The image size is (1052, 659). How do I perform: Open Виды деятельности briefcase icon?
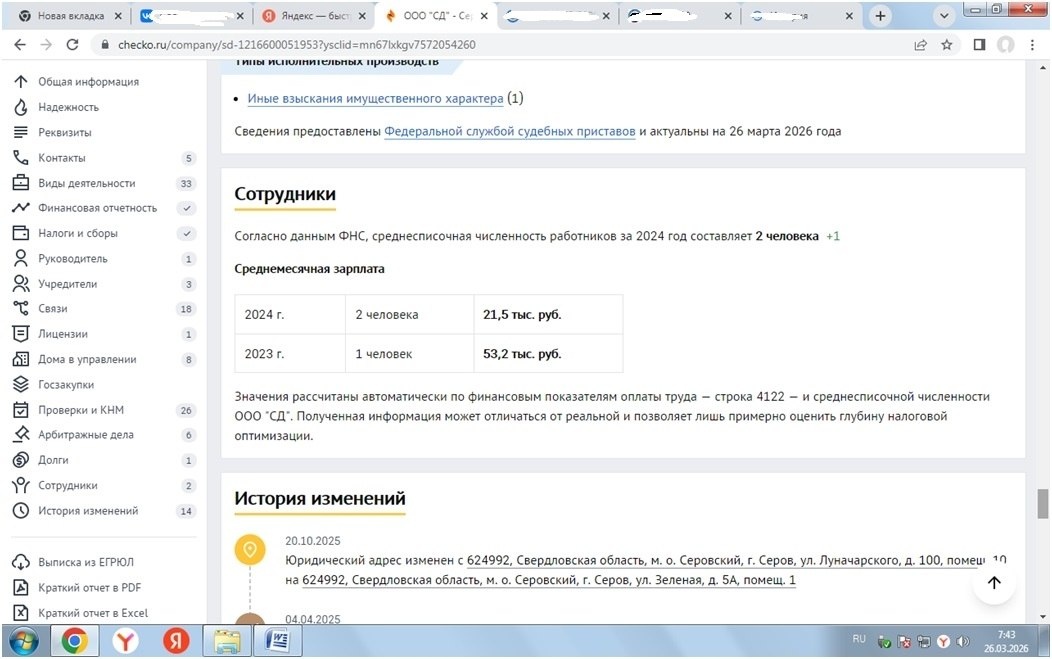click(x=21, y=183)
